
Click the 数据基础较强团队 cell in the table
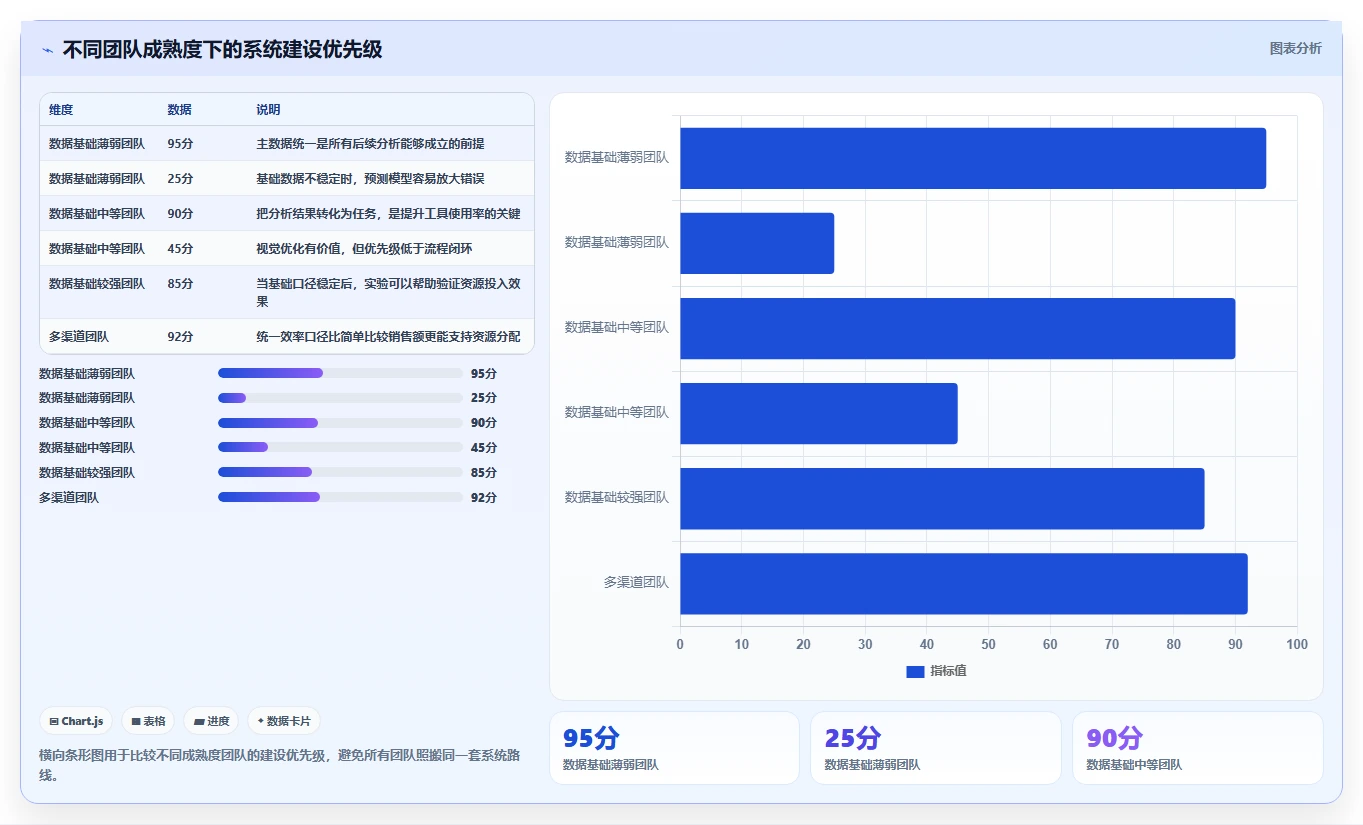click(x=97, y=284)
